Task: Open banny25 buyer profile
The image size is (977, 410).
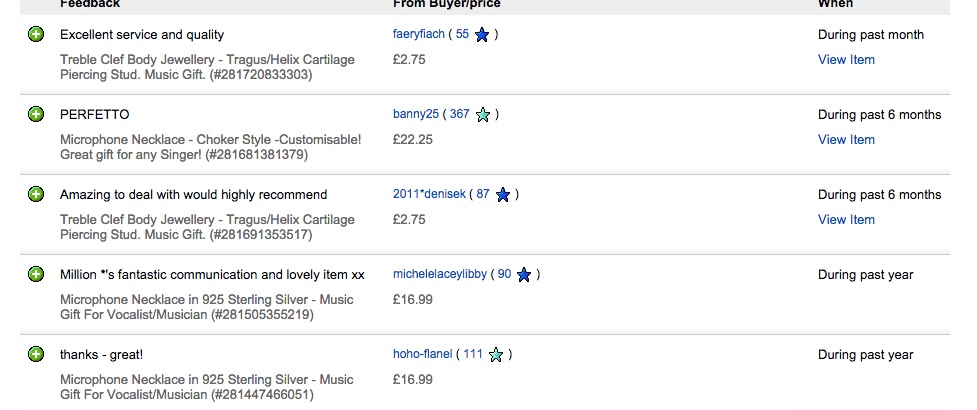Action: pos(416,114)
